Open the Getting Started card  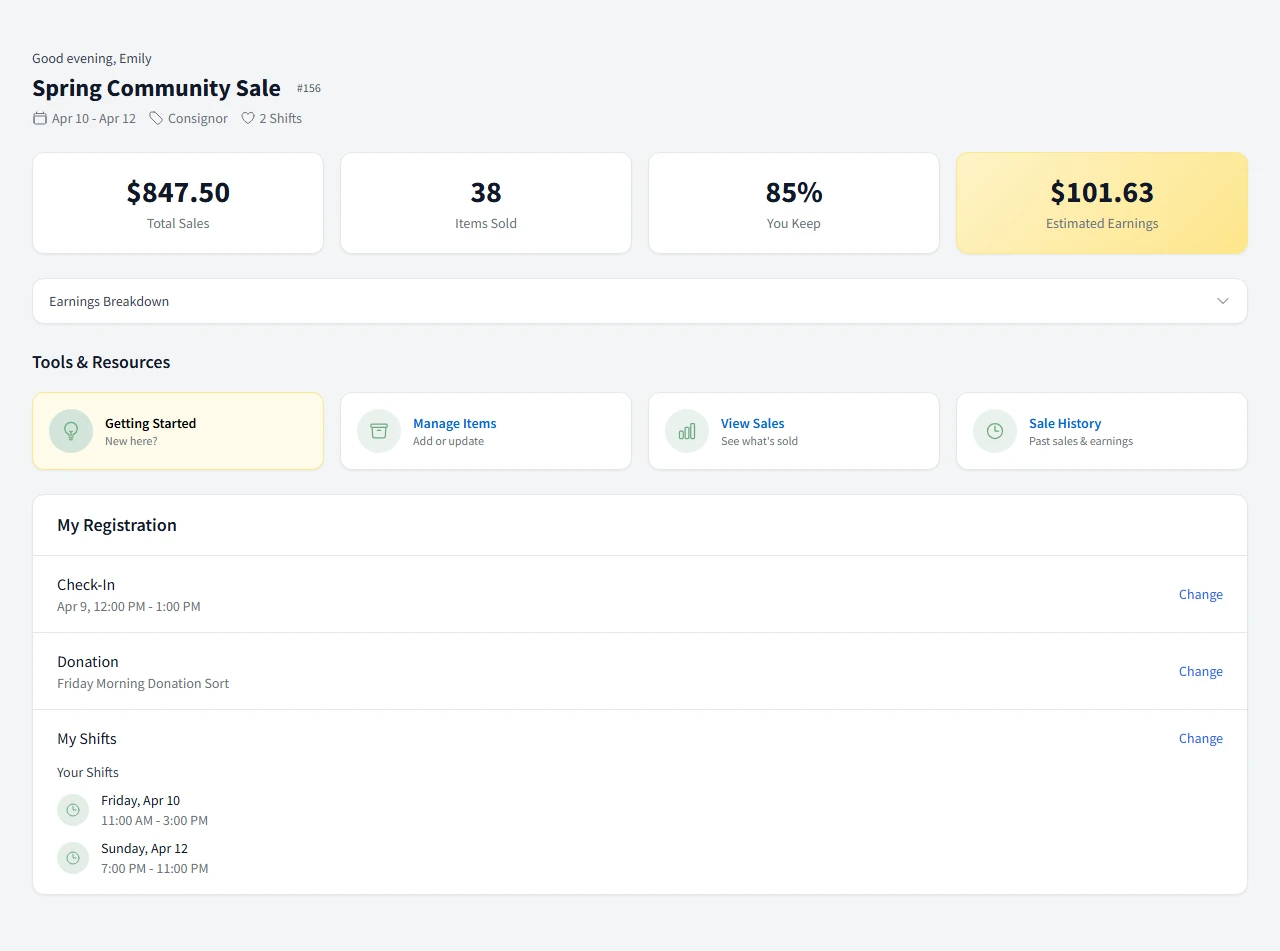point(178,431)
